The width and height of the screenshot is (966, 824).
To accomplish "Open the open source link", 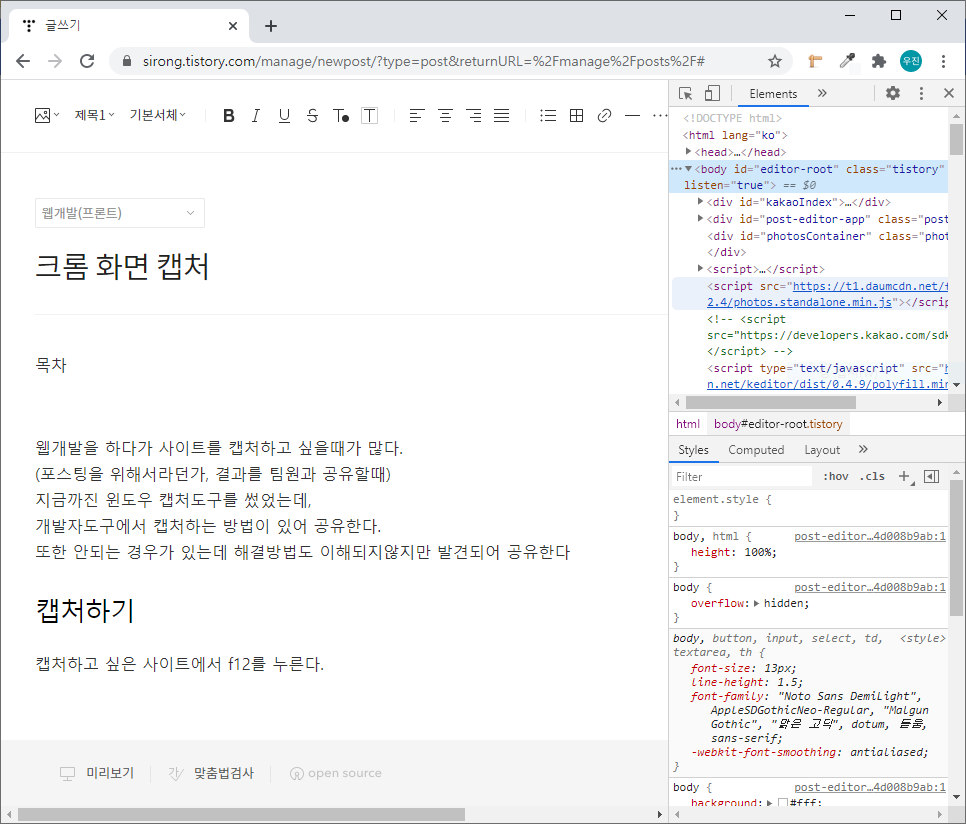I will [336, 773].
